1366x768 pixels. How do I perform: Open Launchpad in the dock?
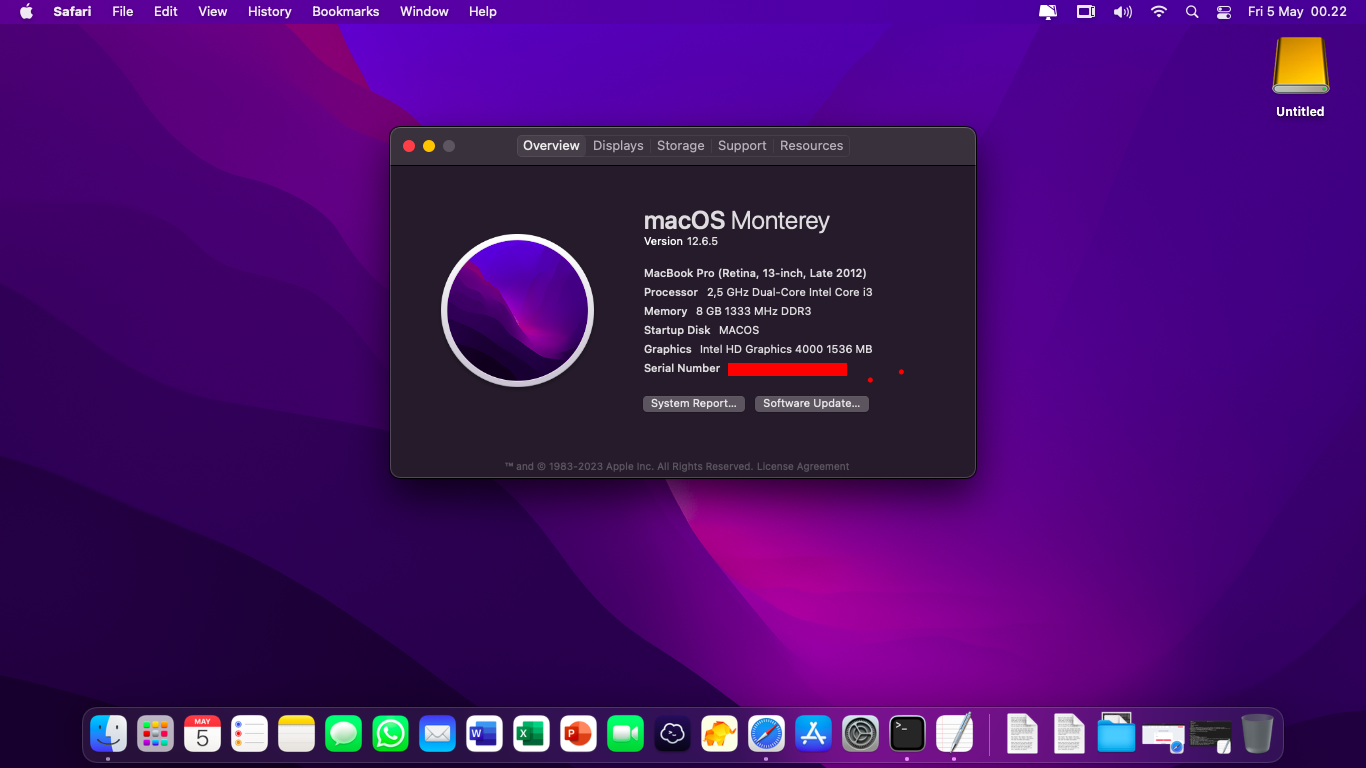155,734
